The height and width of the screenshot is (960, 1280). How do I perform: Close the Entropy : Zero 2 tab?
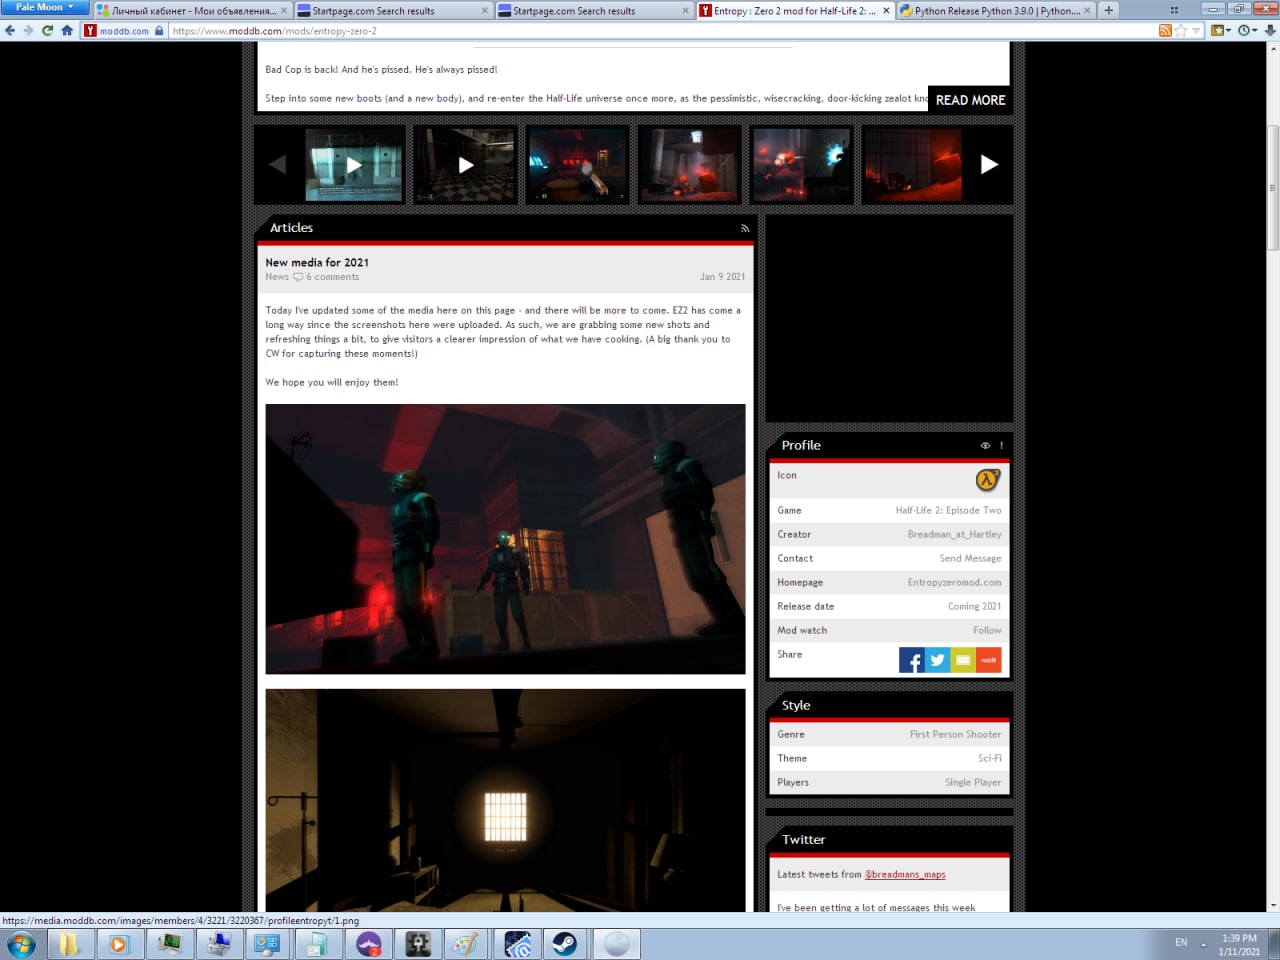click(886, 11)
